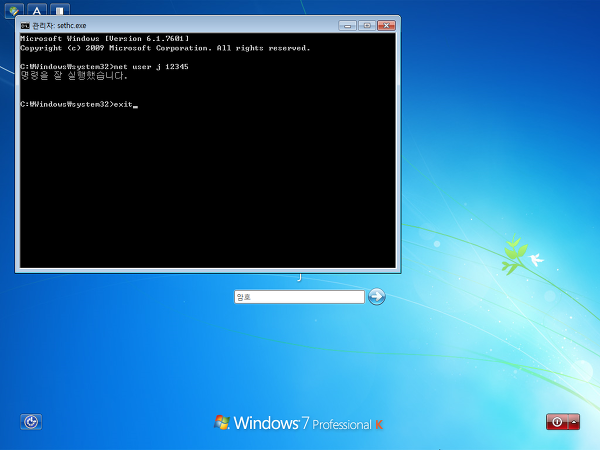Click the 'exit' command prompt line
Viewport: 600px width, 450px height.
(79, 104)
